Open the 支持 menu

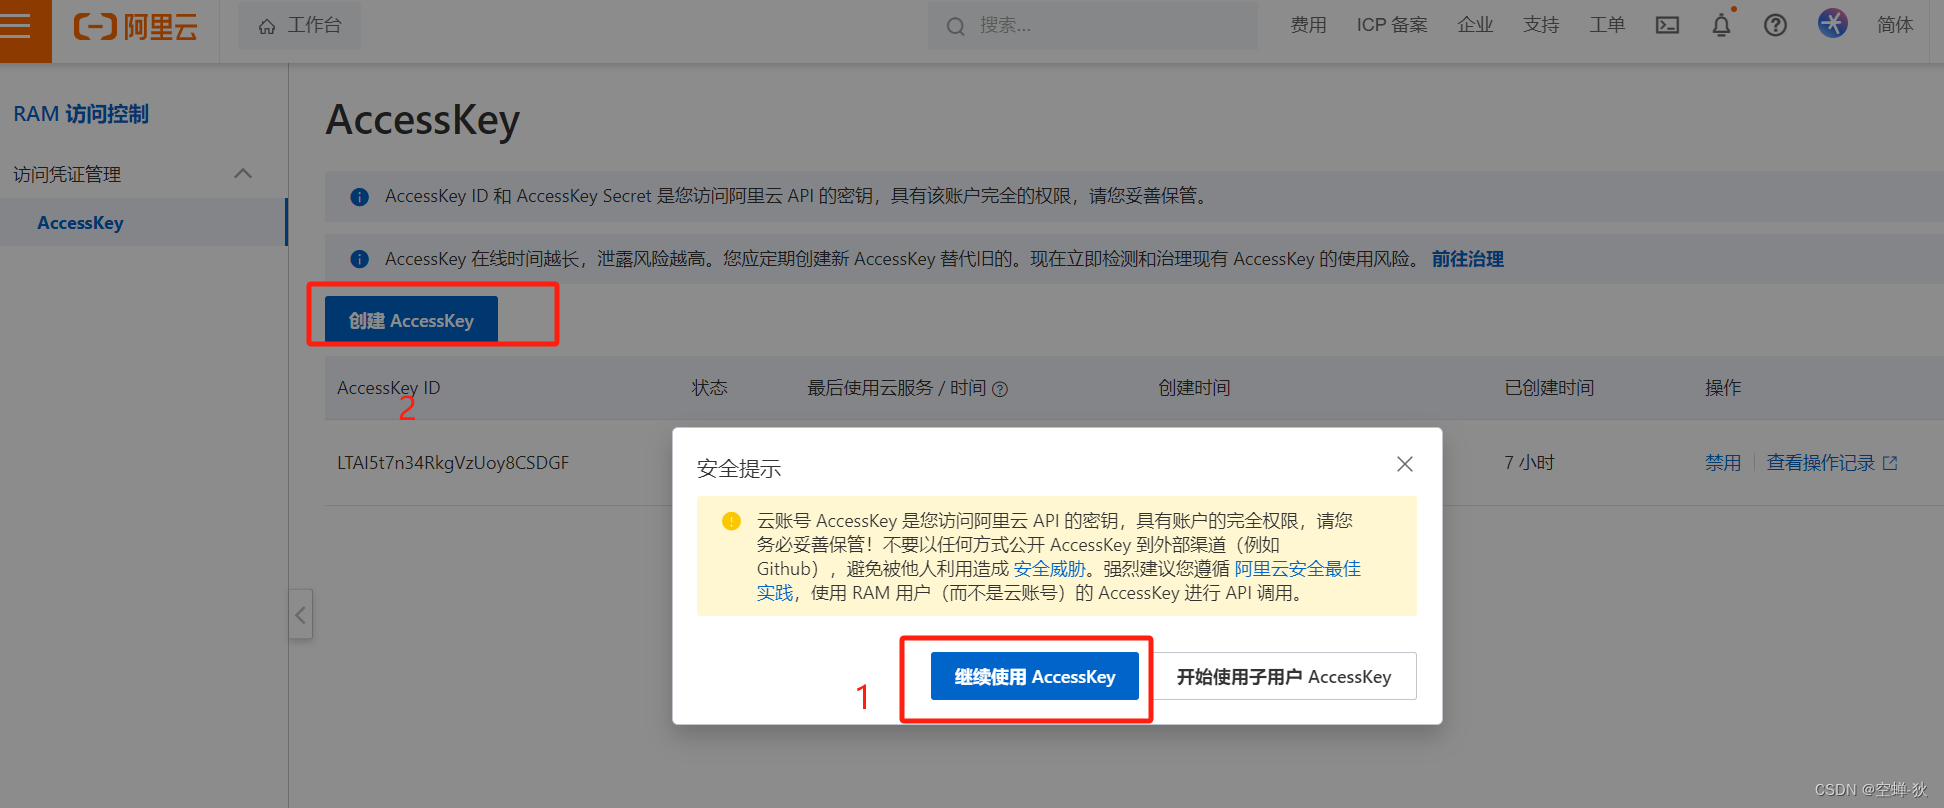(x=1541, y=25)
